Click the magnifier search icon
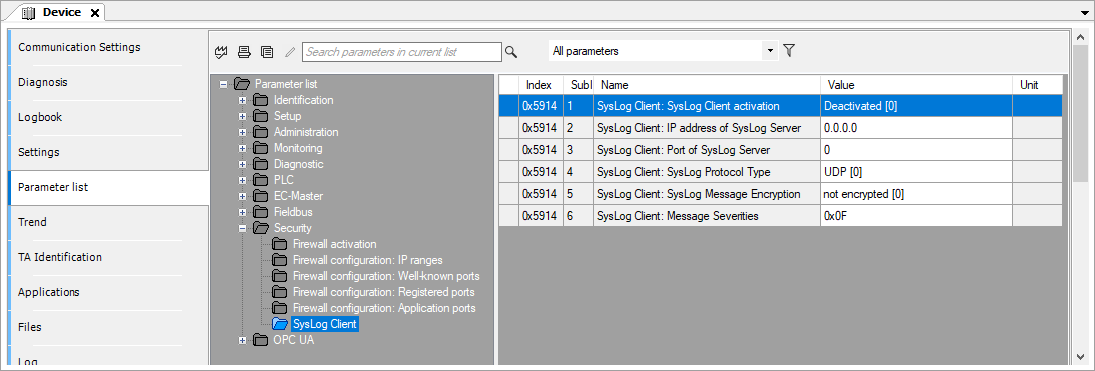 coord(511,51)
